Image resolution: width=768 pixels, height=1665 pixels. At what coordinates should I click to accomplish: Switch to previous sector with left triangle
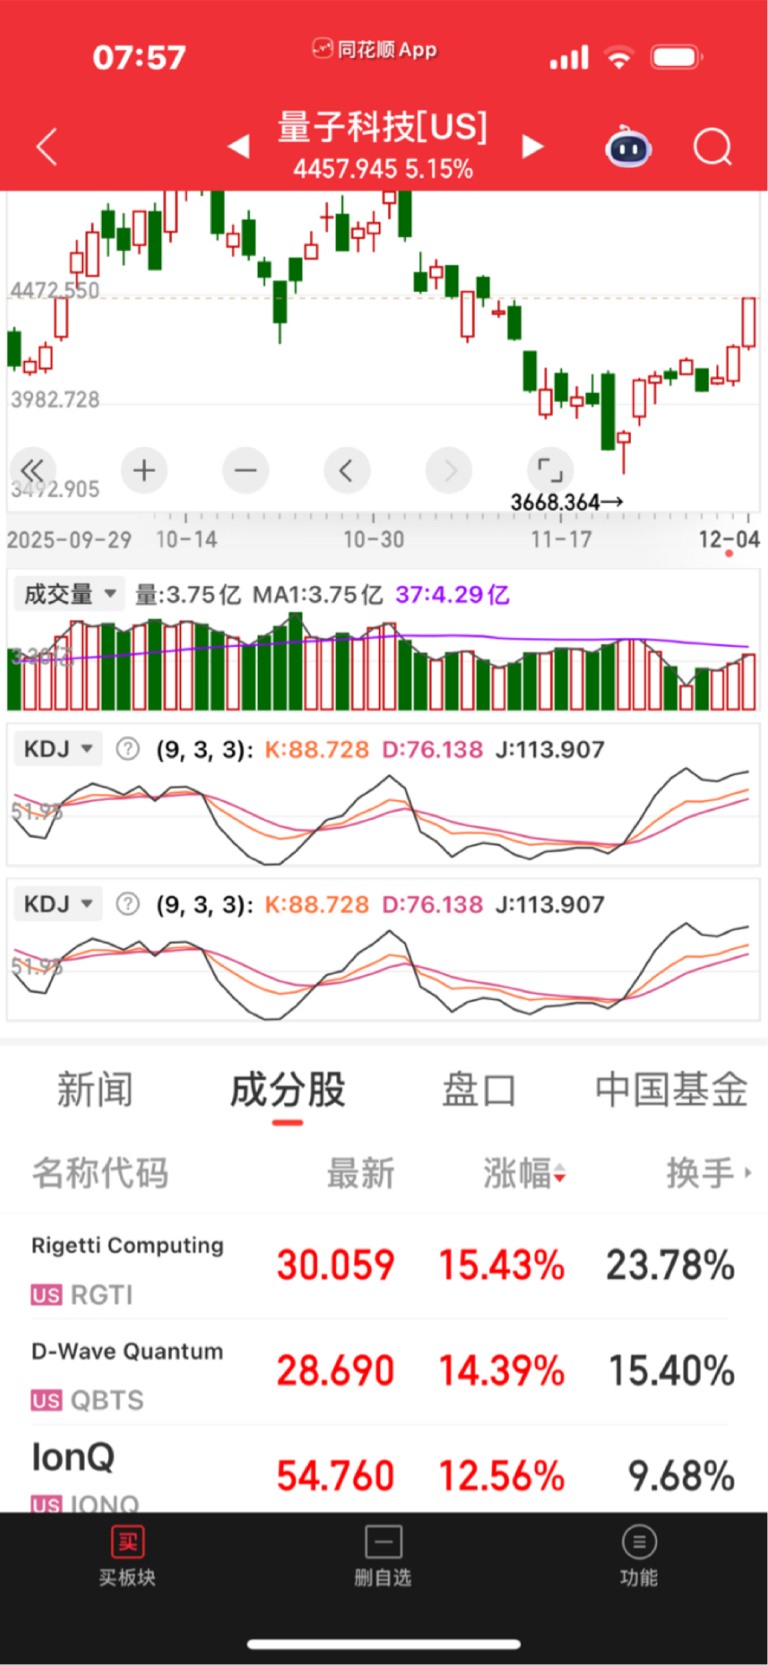pos(238,147)
